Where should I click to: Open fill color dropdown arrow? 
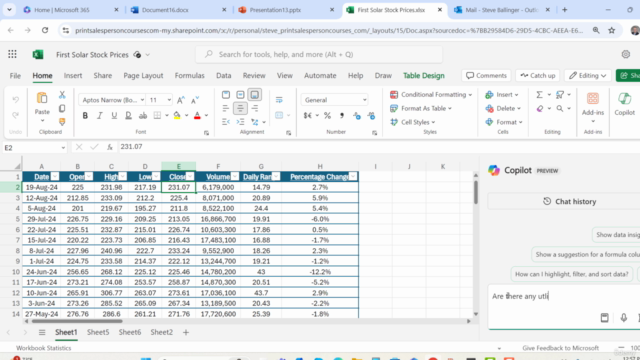coord(187,116)
